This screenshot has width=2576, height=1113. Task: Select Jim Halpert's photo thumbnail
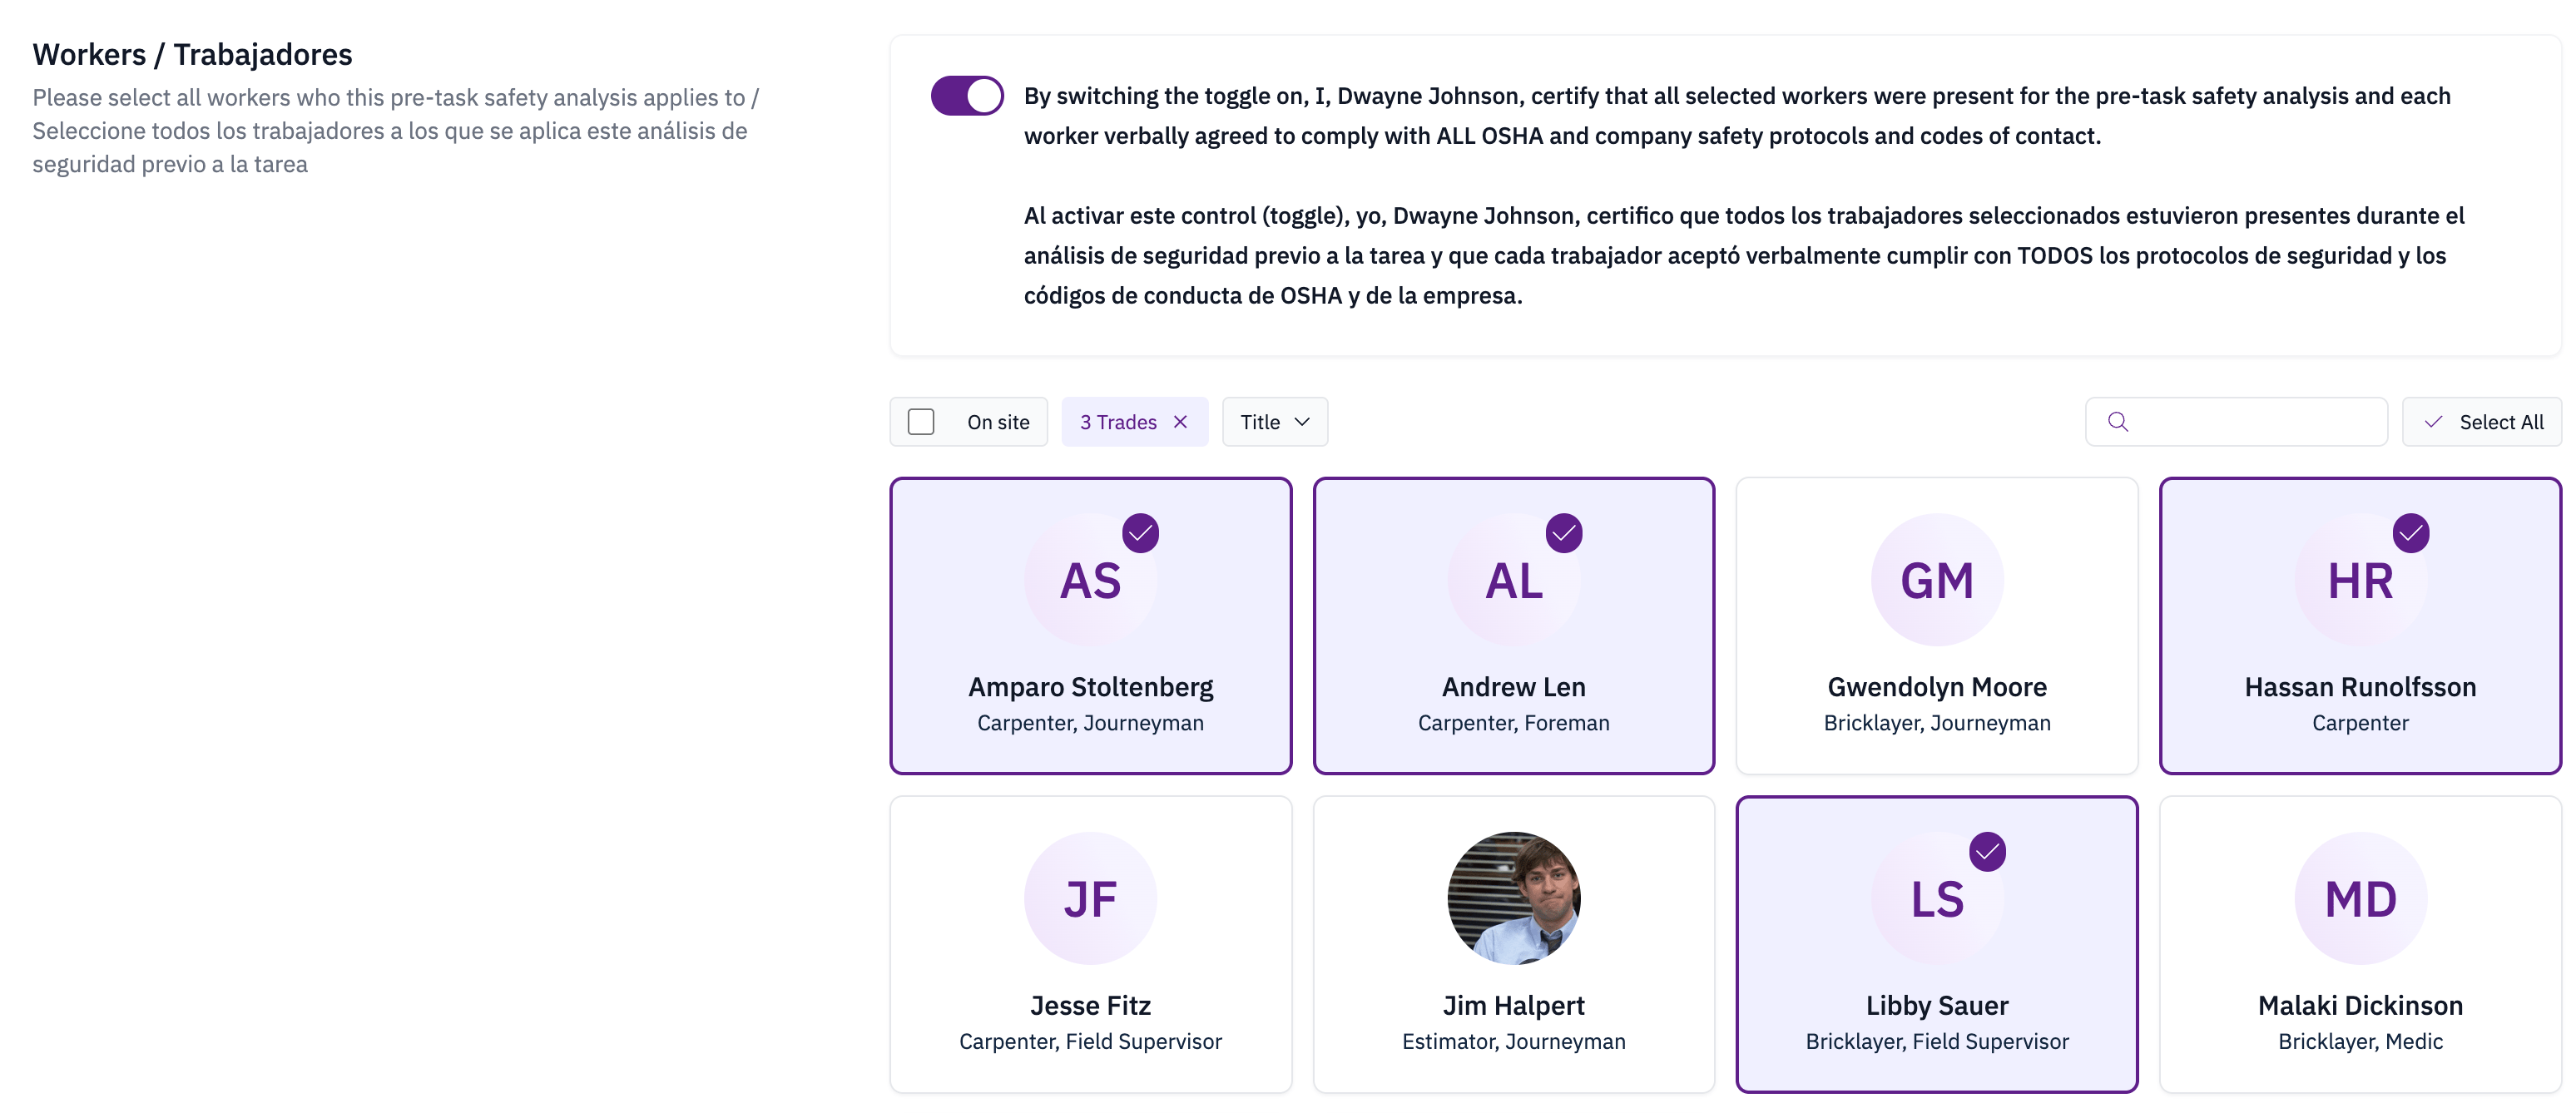pos(1514,899)
